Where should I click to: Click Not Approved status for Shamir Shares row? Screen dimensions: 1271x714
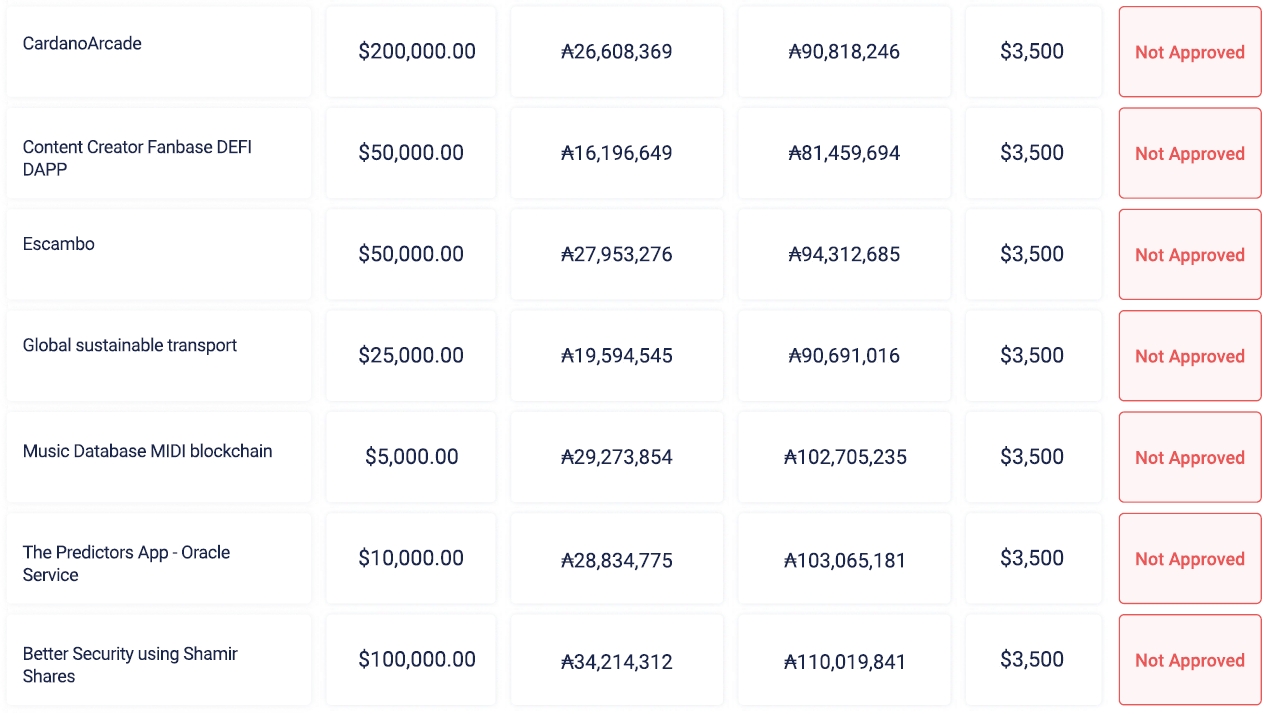click(1189, 660)
